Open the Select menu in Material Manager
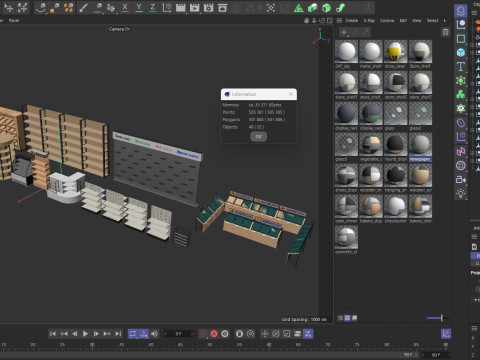 pyautogui.click(x=433, y=21)
